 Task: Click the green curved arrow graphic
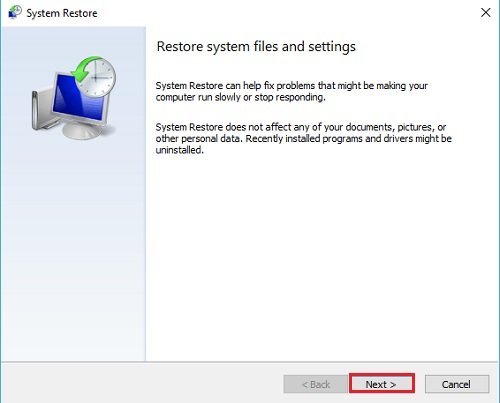point(81,69)
